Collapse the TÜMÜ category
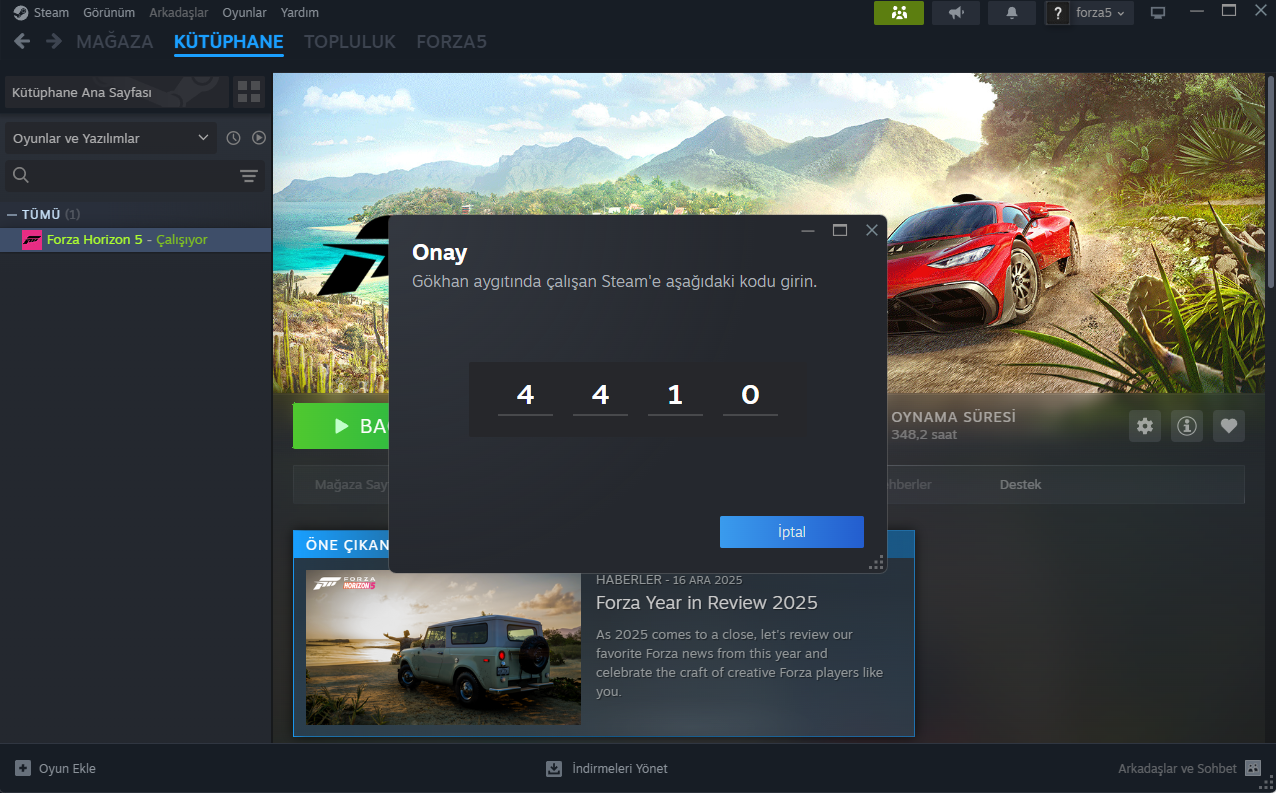Viewport: 1276px width, 793px height. (12, 214)
